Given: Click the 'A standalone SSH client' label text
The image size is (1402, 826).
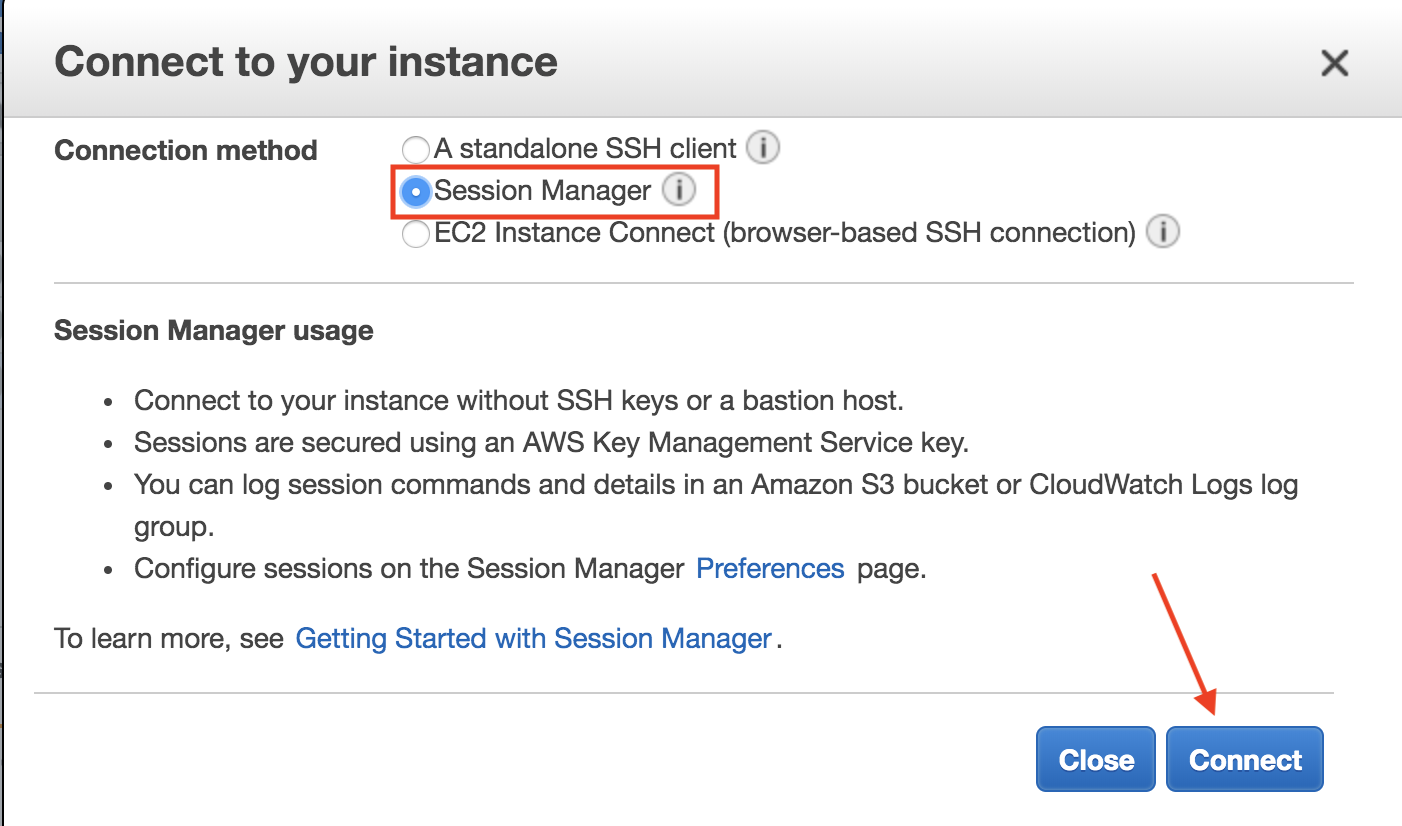Looking at the screenshot, I should pos(585,150).
